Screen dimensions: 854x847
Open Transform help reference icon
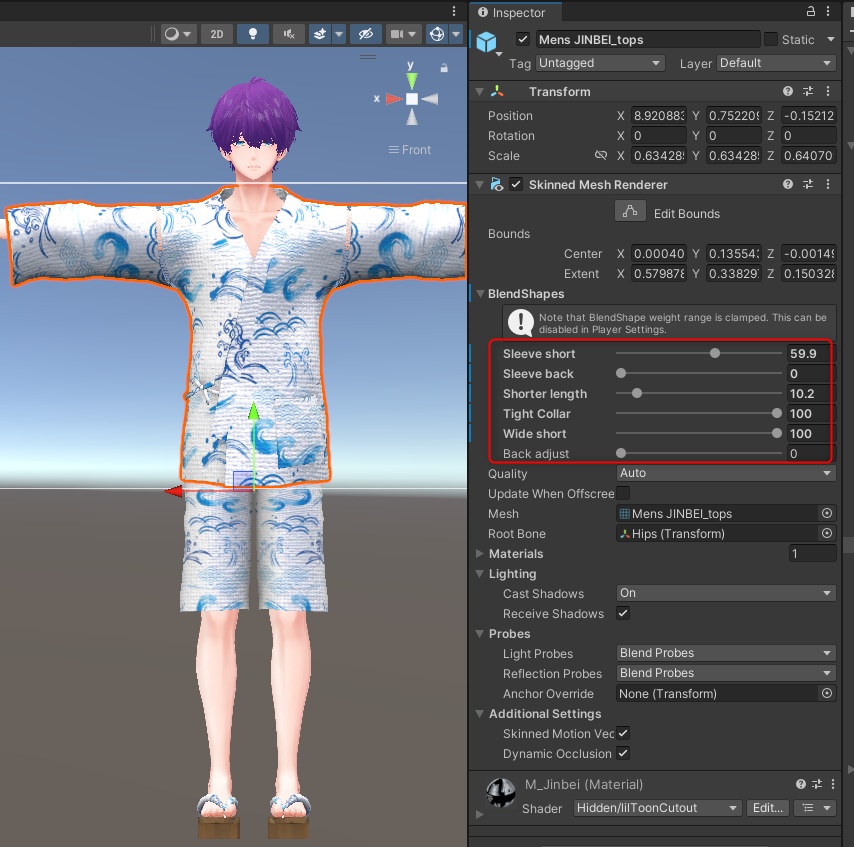click(788, 92)
